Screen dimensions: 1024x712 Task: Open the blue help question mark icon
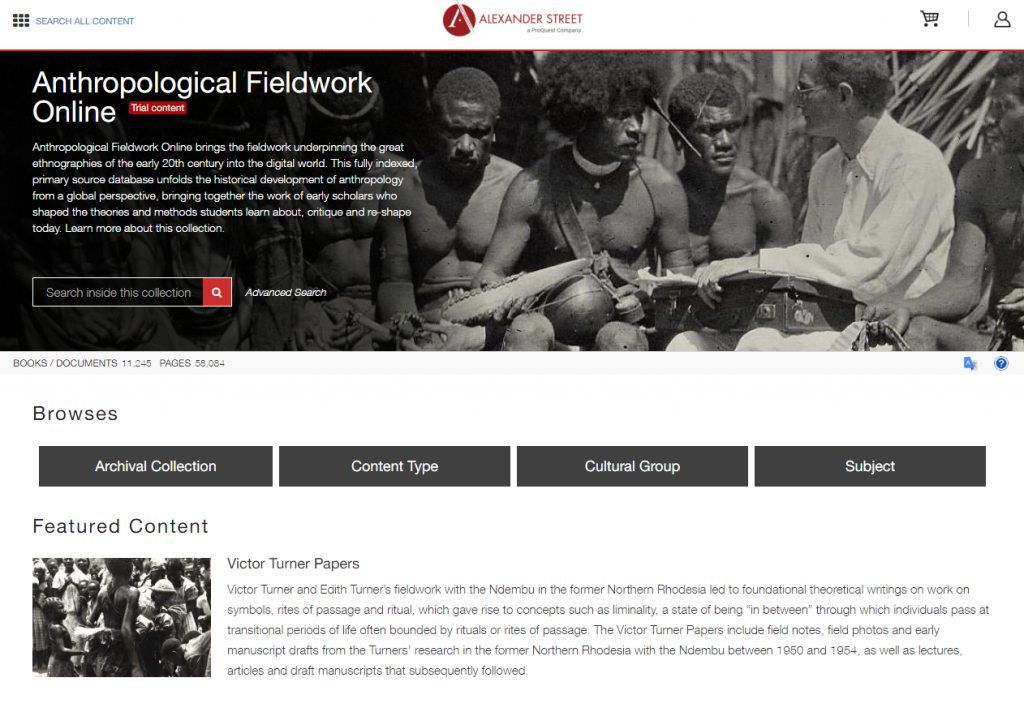1000,363
